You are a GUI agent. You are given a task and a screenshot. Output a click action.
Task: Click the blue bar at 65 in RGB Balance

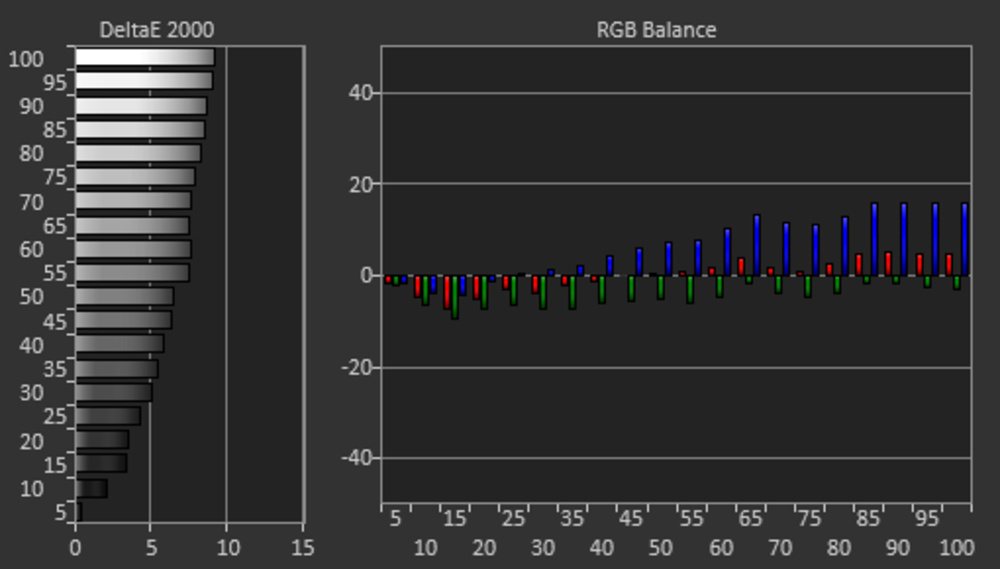(x=757, y=245)
